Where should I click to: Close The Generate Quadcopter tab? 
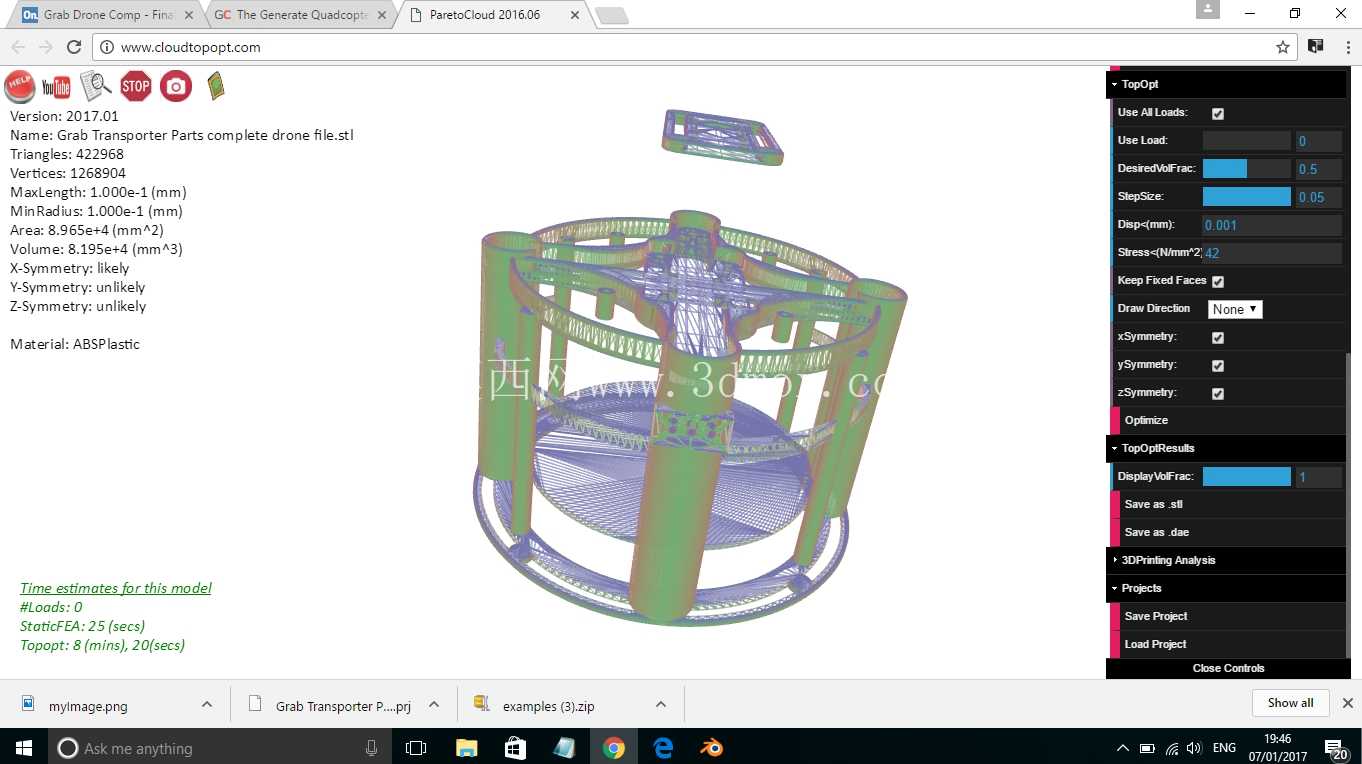coord(382,15)
